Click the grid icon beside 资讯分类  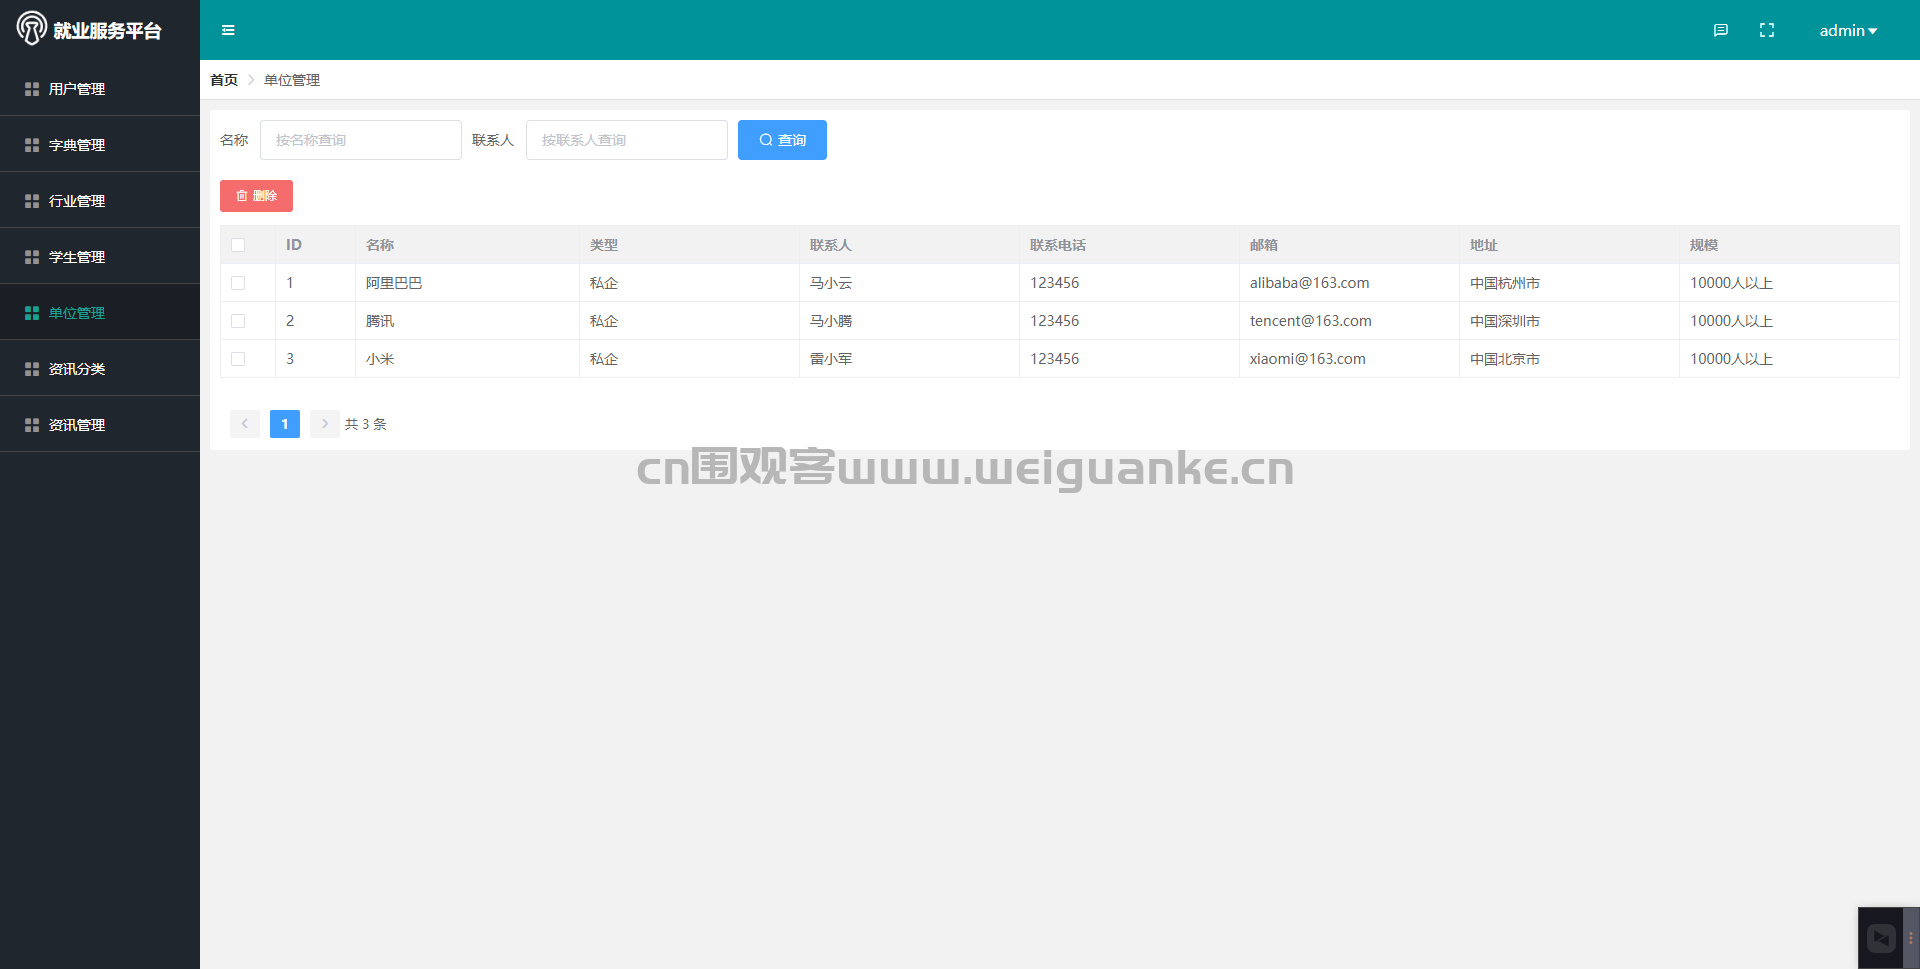click(x=32, y=369)
